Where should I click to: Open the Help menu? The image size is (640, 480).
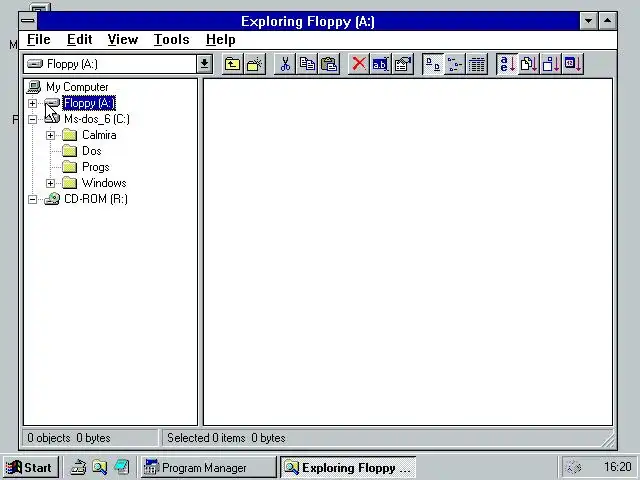click(221, 40)
